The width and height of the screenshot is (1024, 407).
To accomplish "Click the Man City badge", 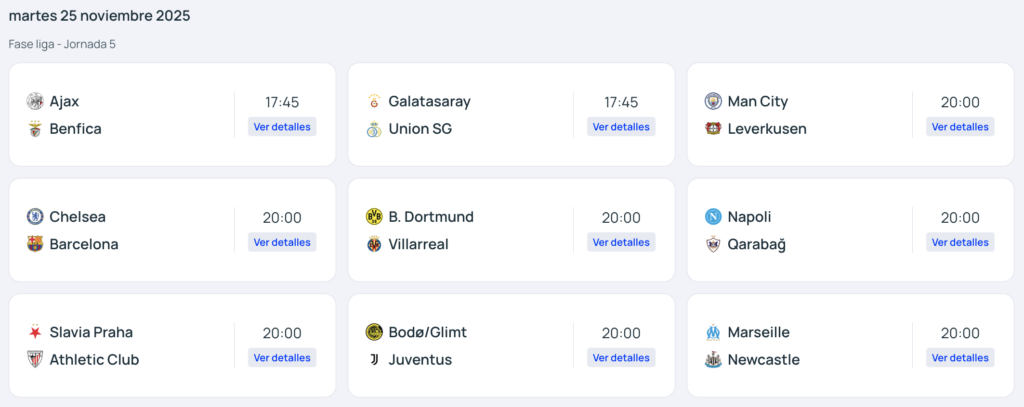I will (713, 101).
